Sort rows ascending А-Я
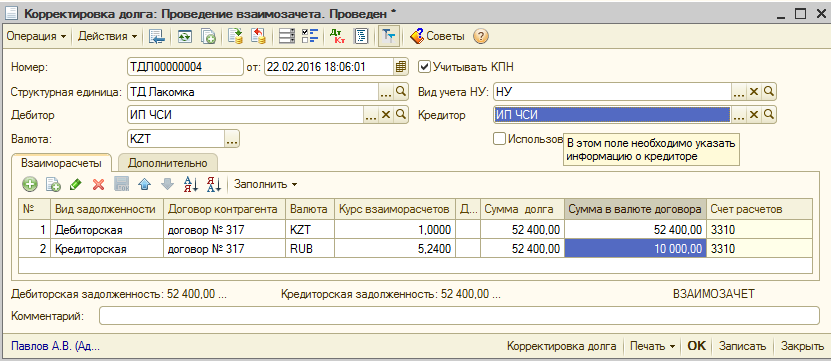The image size is (831, 361). pyautogui.click(x=190, y=184)
